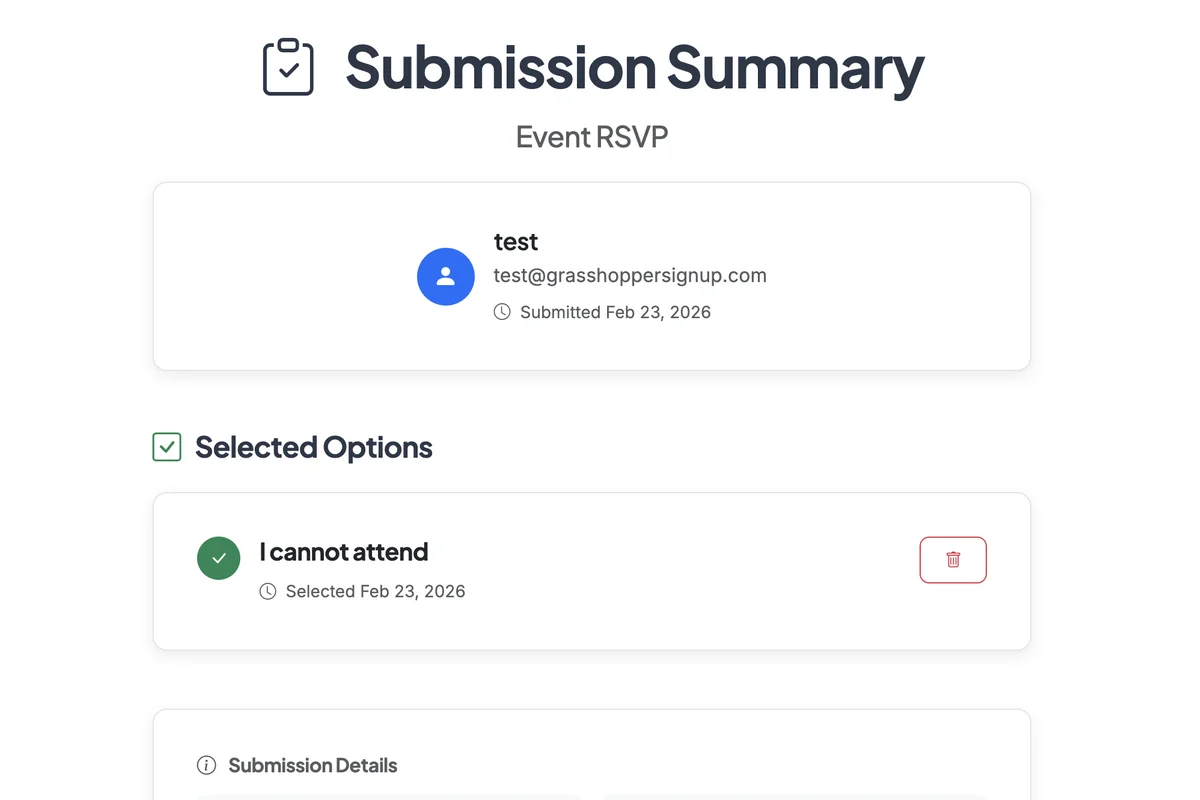Select the "I cannot attend" option label
Image resolution: width=1200 pixels, height=800 pixels.
pos(344,552)
